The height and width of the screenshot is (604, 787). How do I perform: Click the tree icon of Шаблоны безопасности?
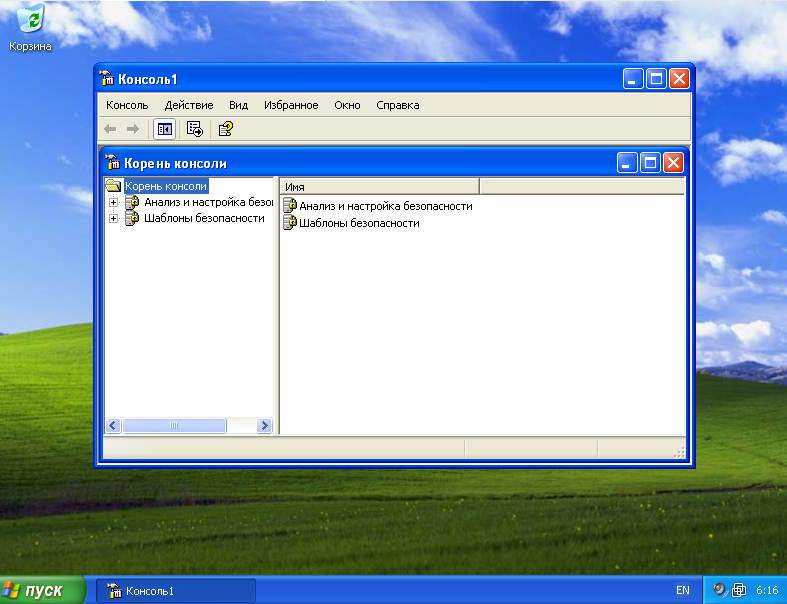tap(132, 218)
